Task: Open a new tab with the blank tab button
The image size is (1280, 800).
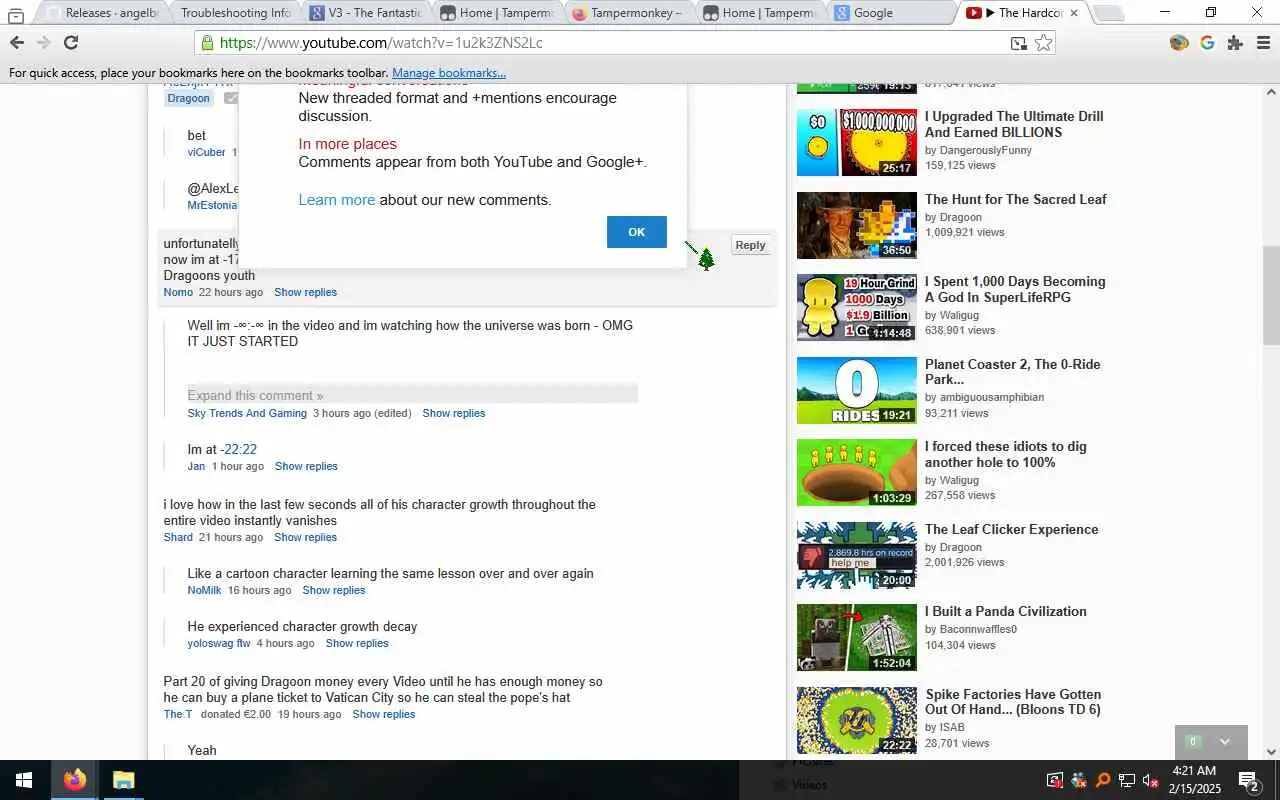Action: (x=1107, y=13)
